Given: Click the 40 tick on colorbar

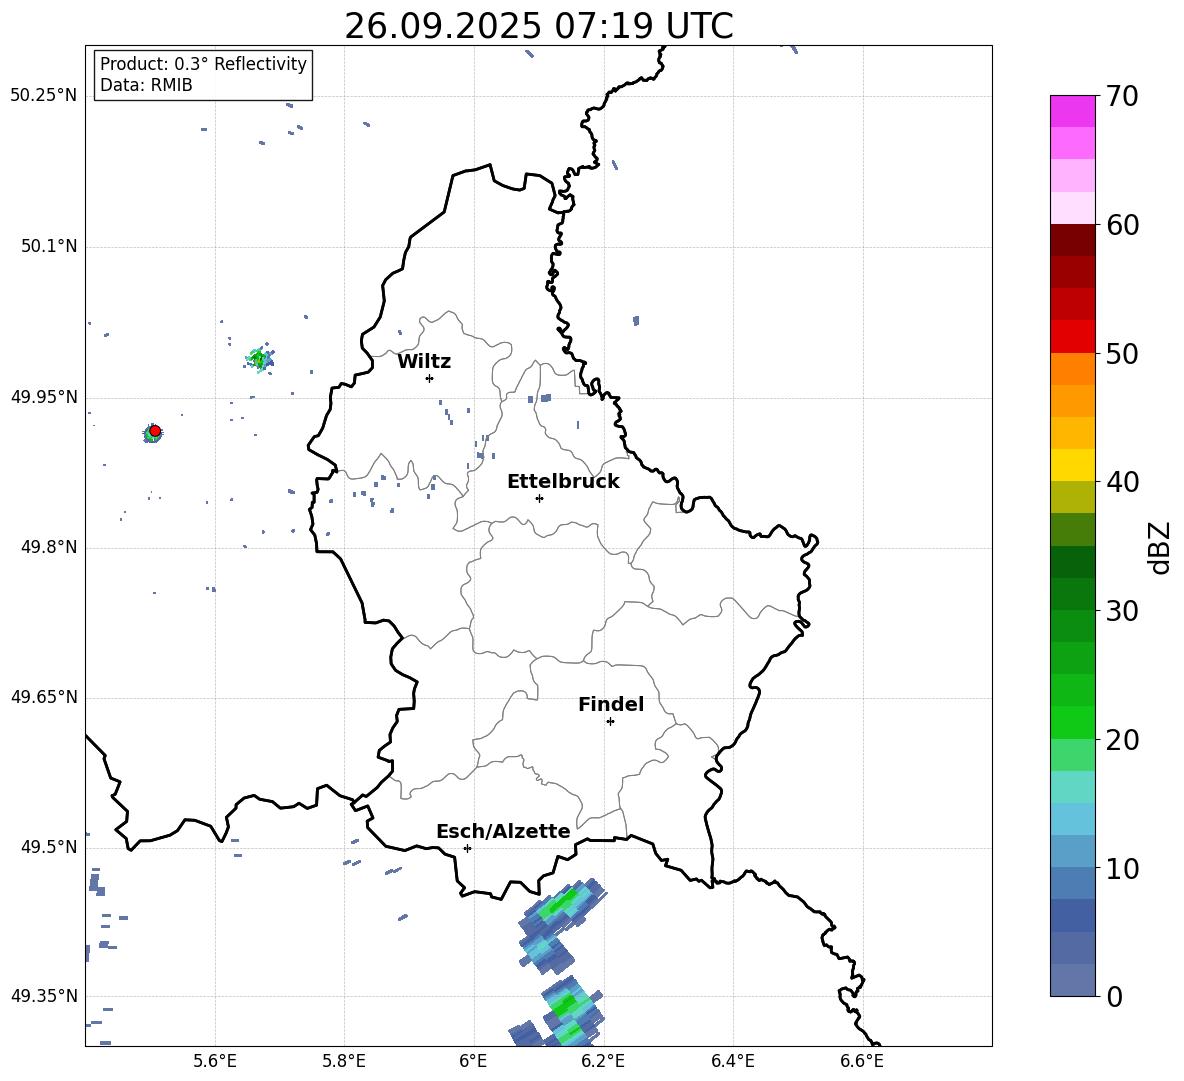Looking at the screenshot, I should click(x=1122, y=482).
